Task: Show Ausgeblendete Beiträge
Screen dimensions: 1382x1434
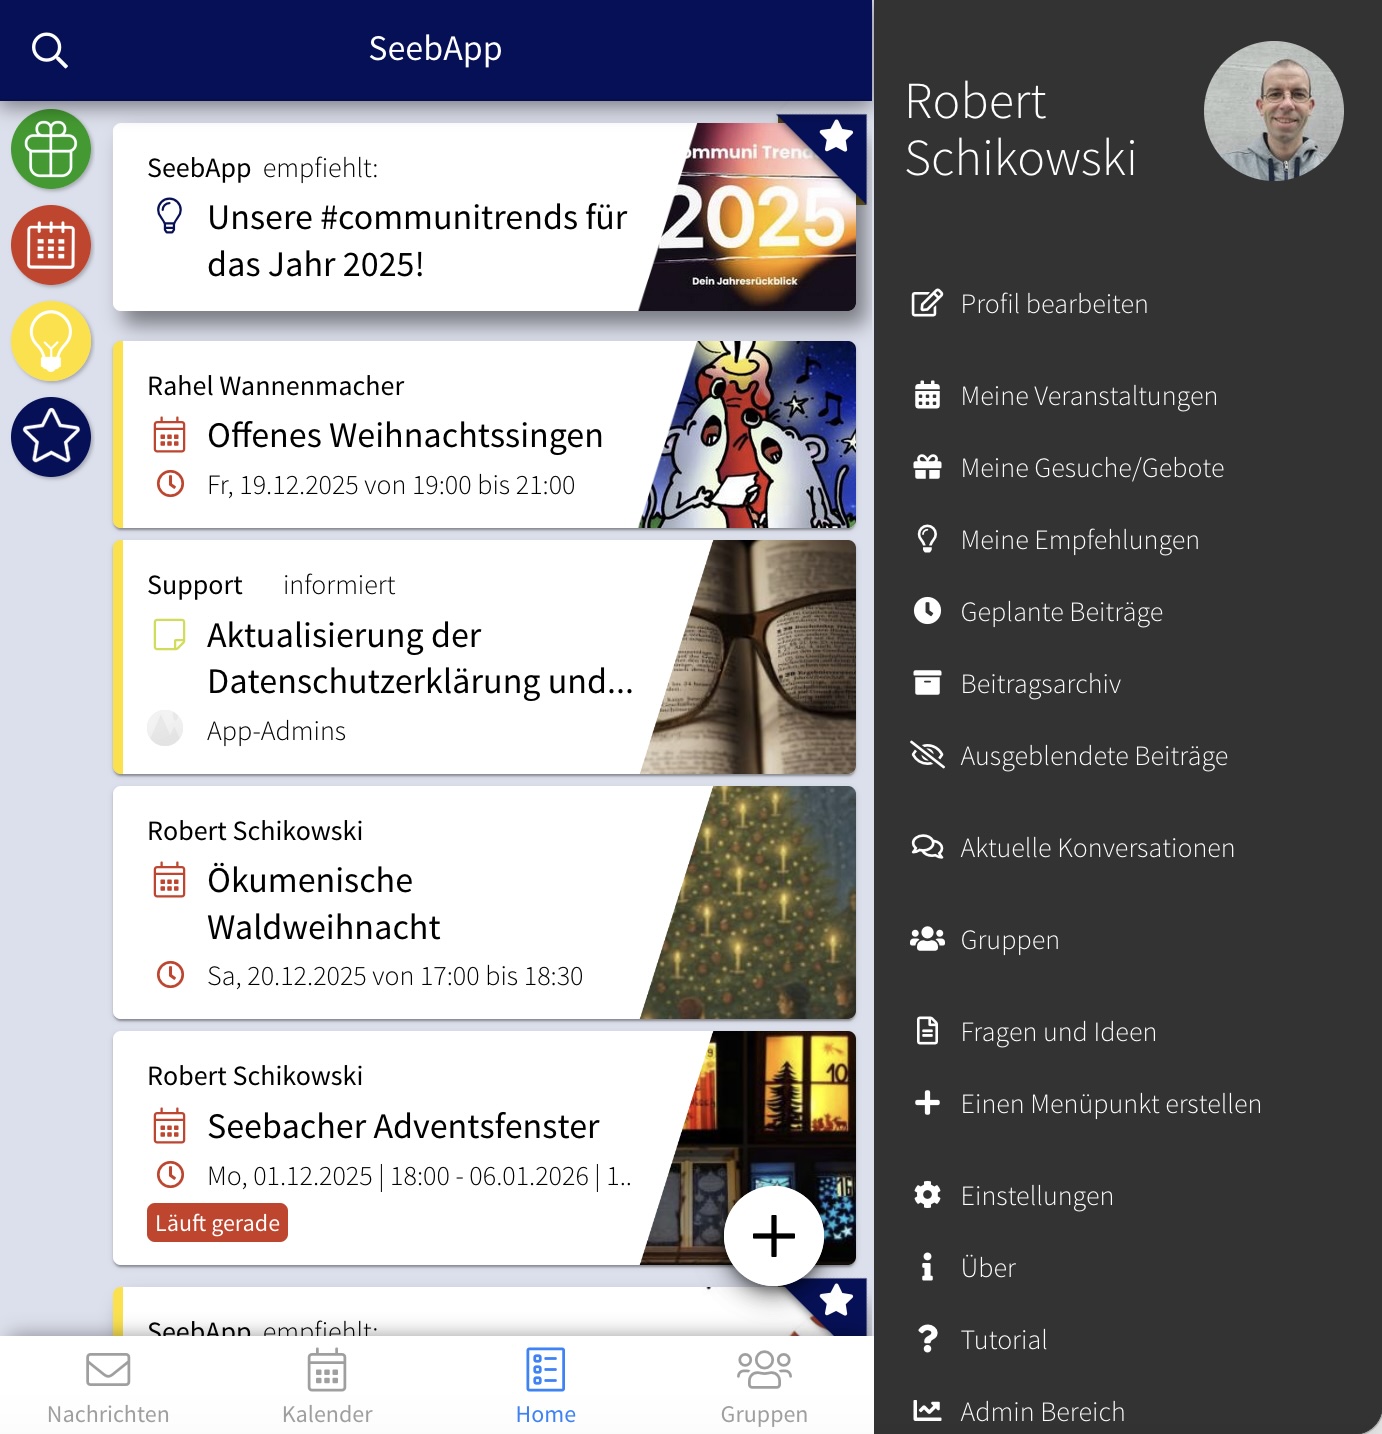Action: [x=1093, y=756]
